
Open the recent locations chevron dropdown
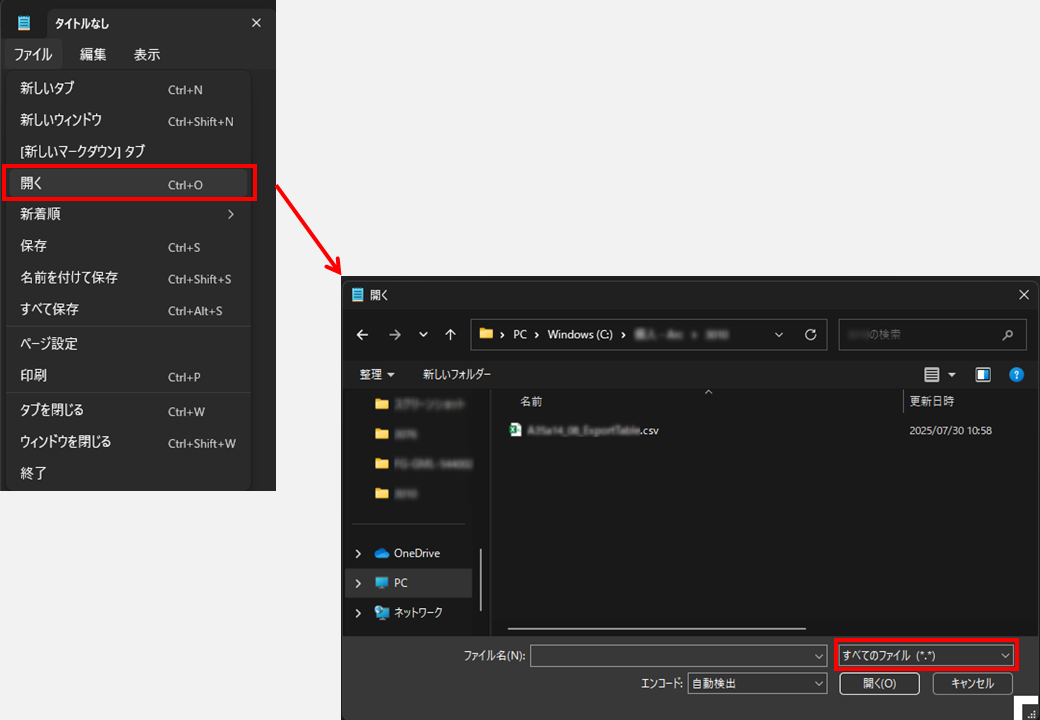click(423, 335)
